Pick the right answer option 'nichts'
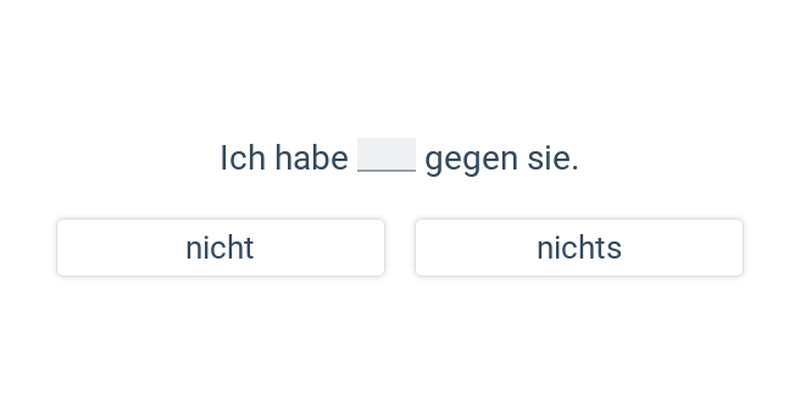 click(x=579, y=247)
